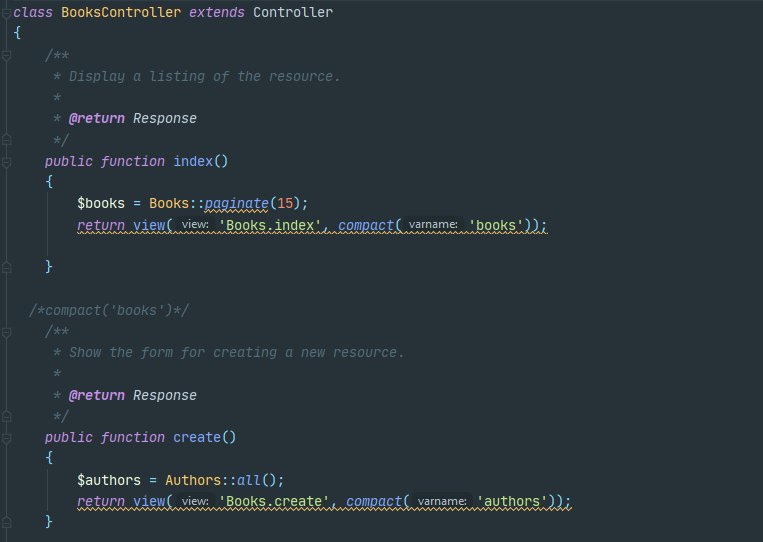Screen dimensions: 763x542
Task: Click 'public' keyword before function create
Action: (69, 437)
